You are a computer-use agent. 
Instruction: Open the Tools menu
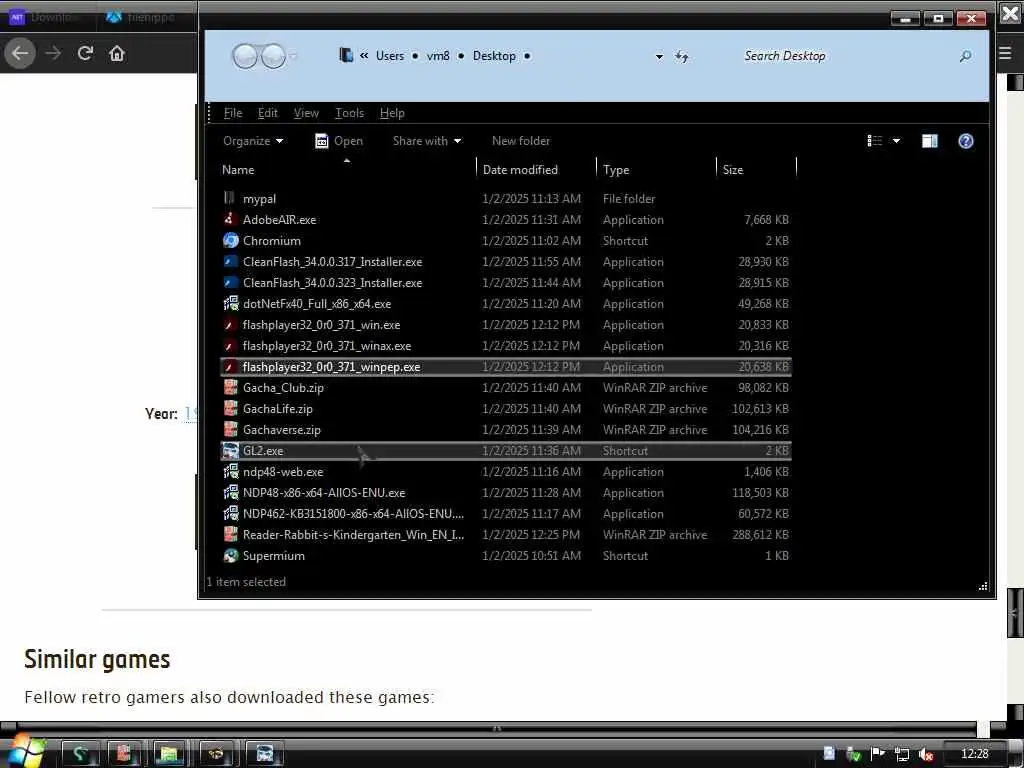349,113
